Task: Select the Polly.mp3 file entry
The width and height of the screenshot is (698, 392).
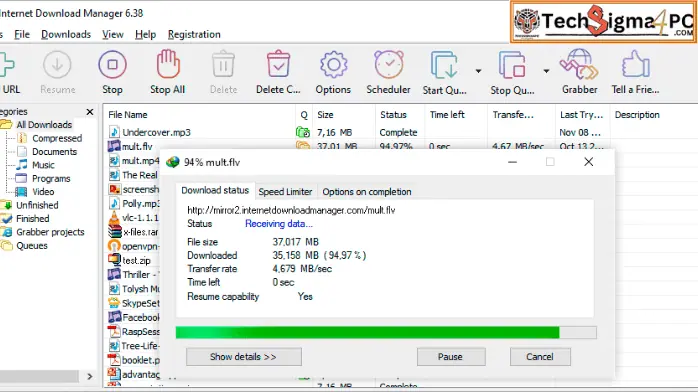Action: tap(140, 203)
